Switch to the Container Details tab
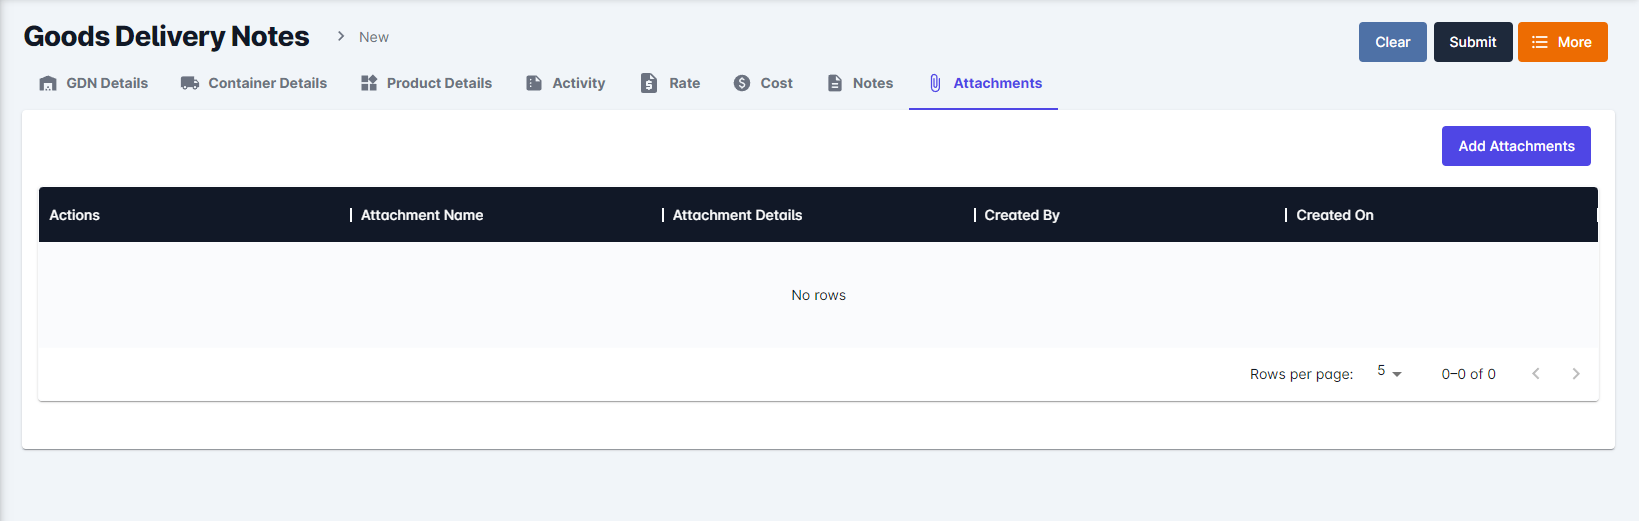 (x=267, y=83)
